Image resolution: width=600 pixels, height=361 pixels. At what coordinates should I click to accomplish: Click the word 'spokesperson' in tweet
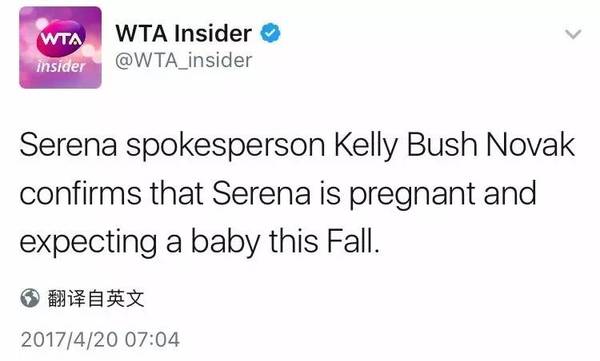226,148
